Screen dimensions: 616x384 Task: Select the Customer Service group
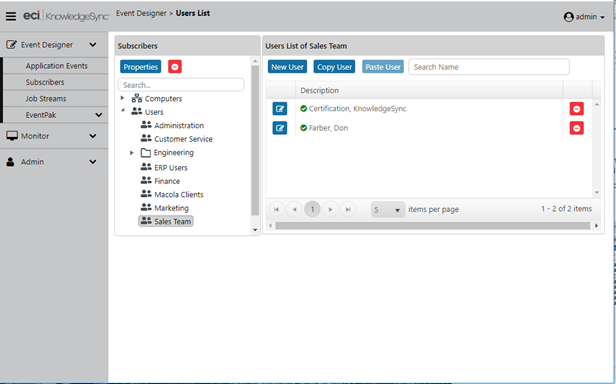click(x=183, y=139)
